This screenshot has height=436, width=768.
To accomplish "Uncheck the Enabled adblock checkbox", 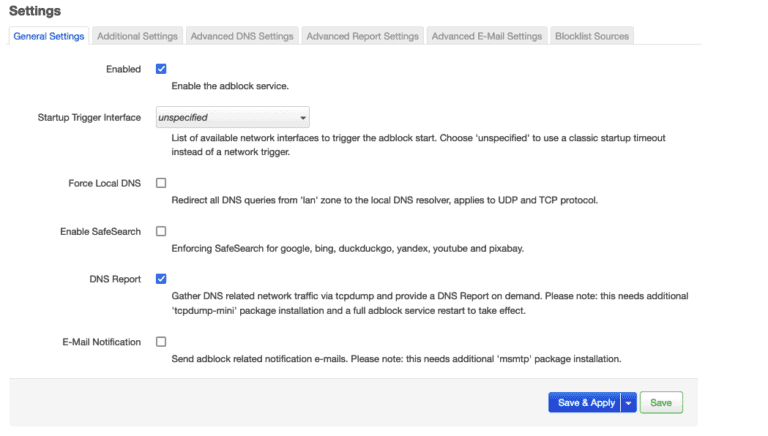I will tap(161, 69).
